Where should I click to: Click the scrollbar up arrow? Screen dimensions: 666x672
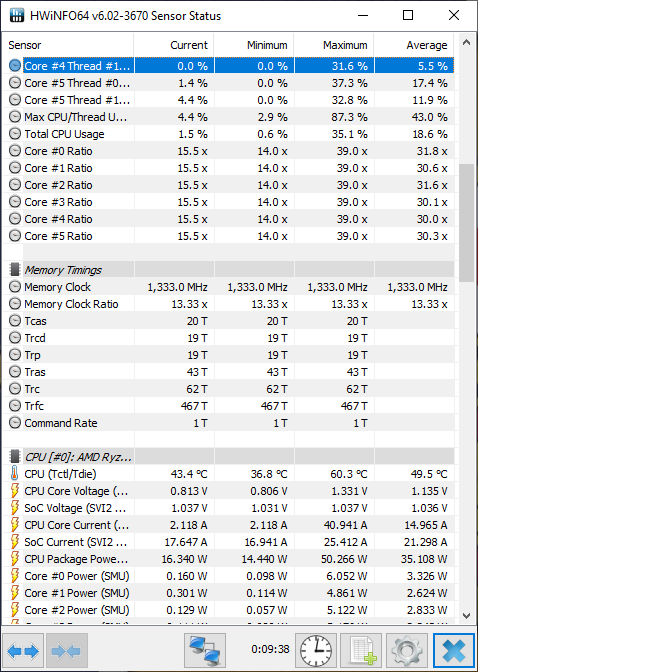coord(466,42)
